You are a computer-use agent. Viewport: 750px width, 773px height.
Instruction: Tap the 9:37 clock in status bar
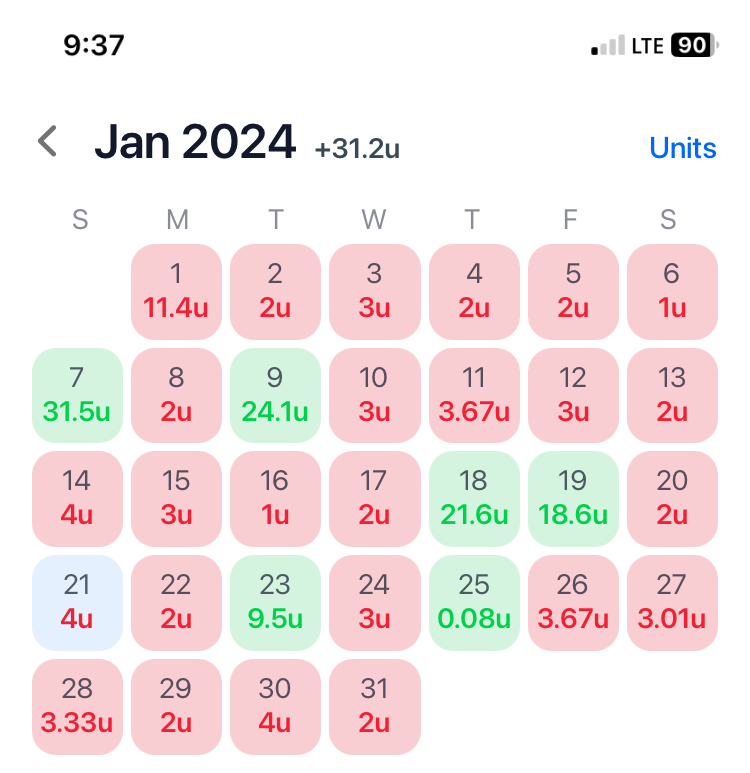(94, 45)
